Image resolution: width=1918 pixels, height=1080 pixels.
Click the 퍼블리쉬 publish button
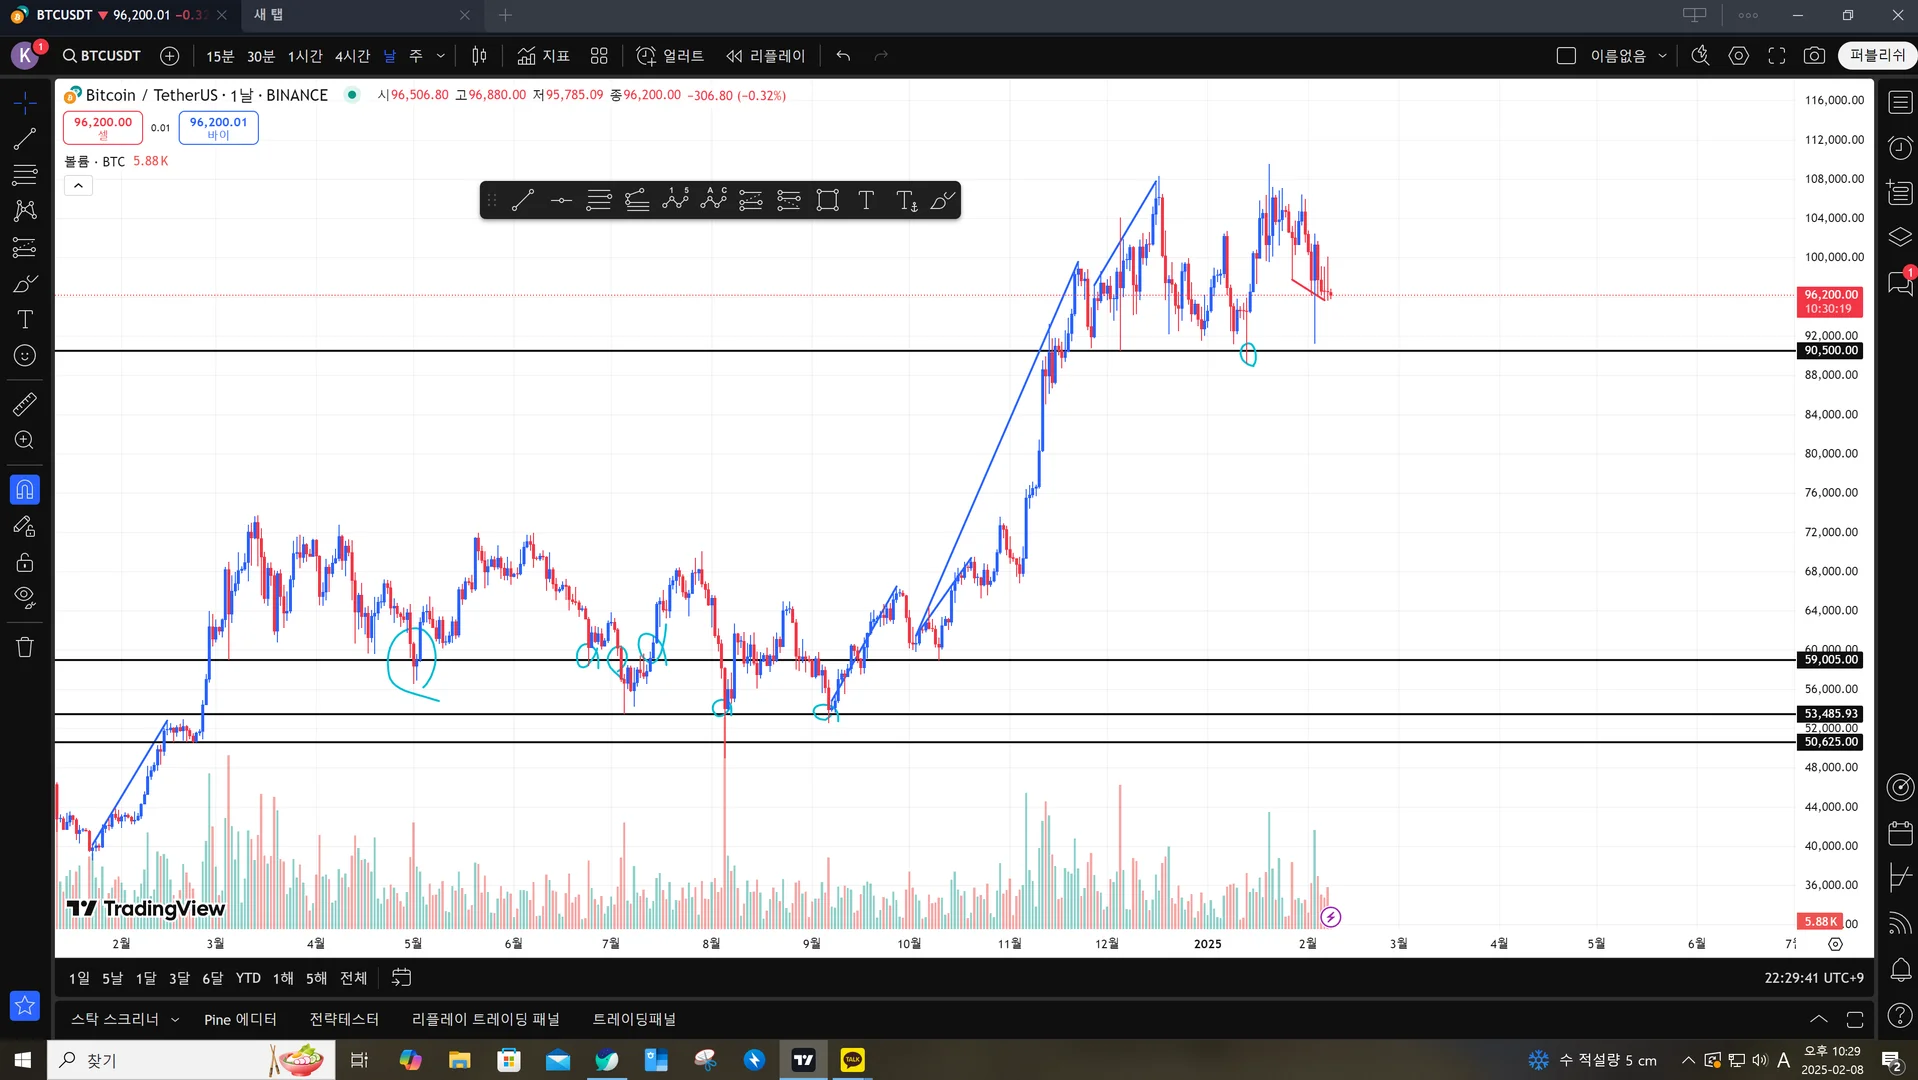click(1877, 56)
